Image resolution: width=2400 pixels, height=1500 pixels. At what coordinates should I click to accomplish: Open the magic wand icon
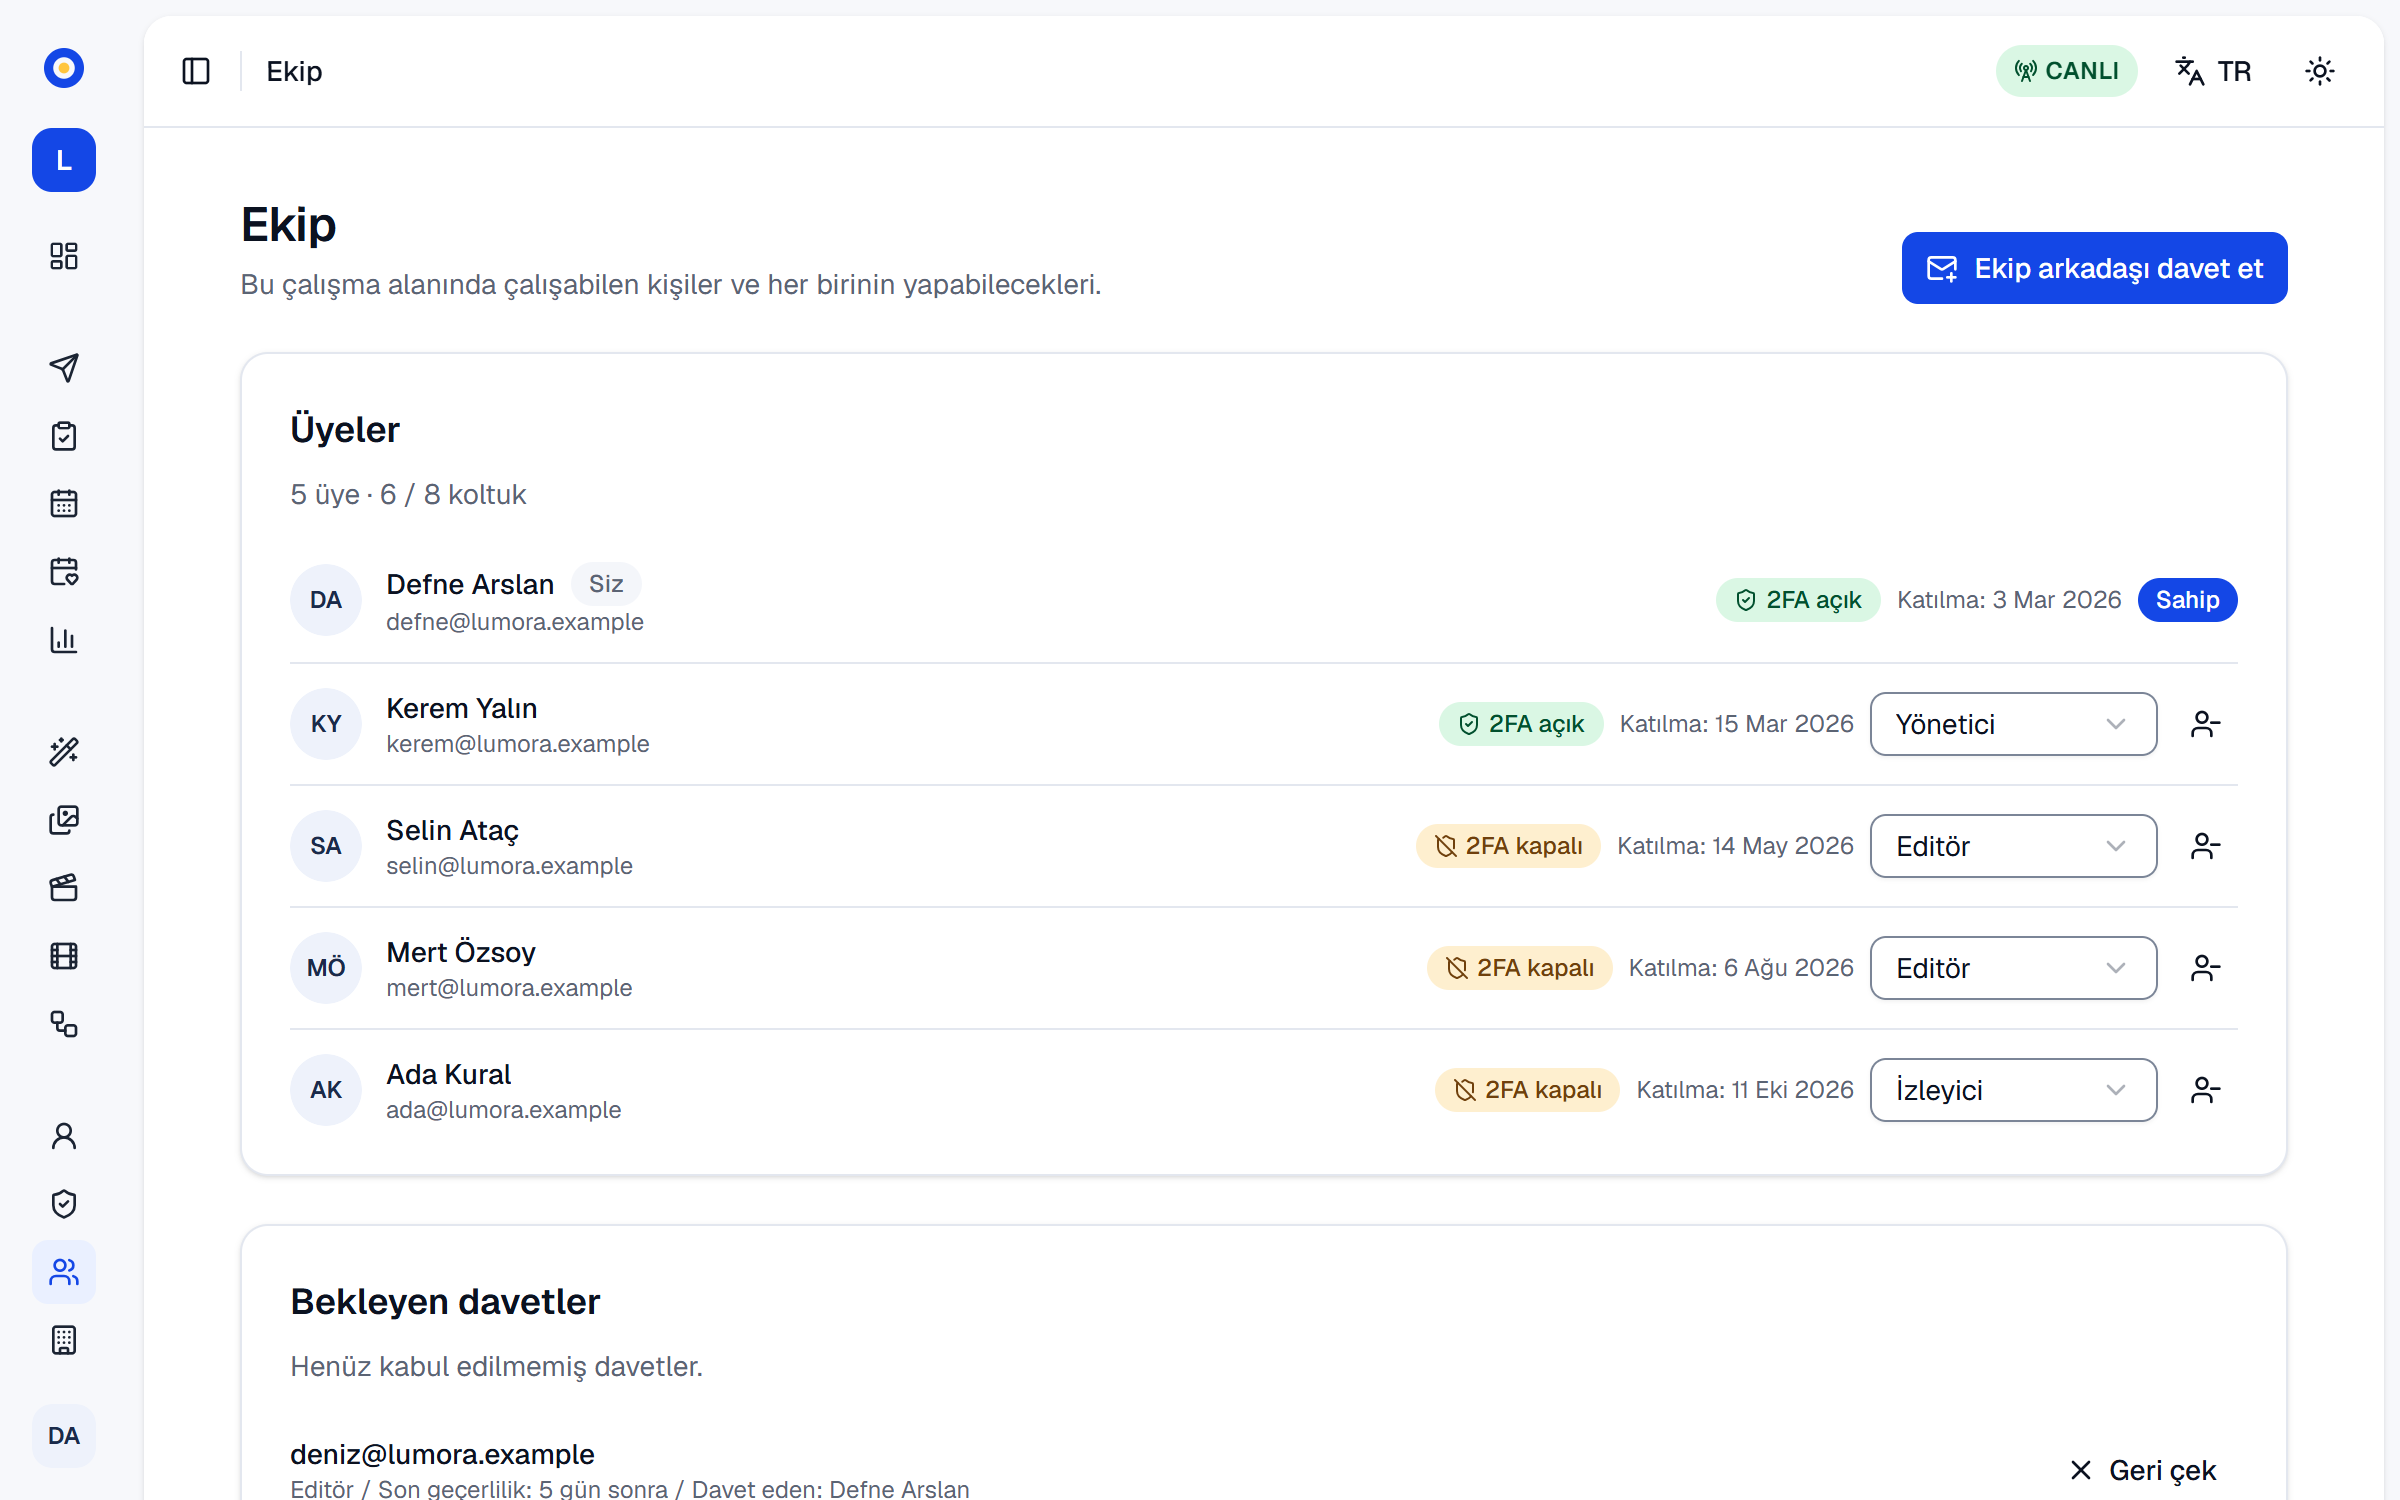click(64, 751)
